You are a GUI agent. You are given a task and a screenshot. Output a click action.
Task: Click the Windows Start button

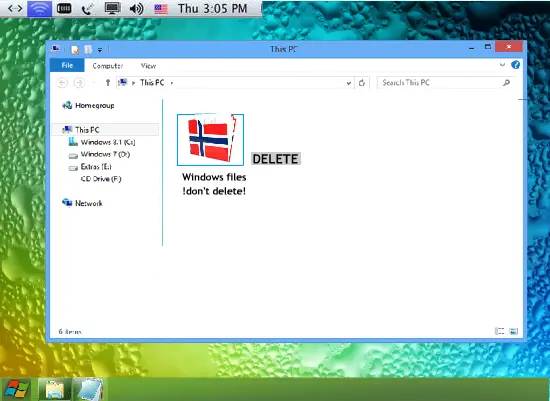tap(16, 389)
